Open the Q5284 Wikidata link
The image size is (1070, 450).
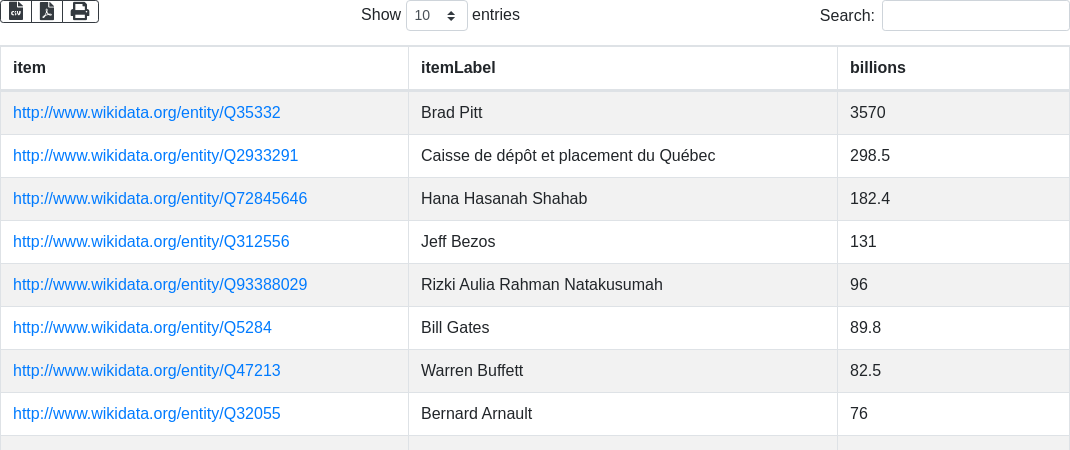tap(142, 328)
